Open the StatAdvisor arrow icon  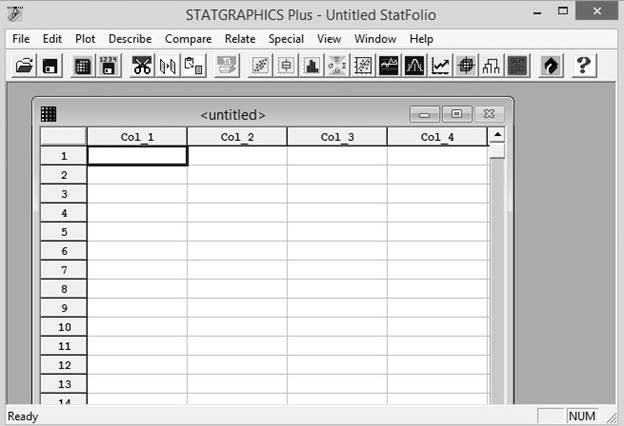point(551,65)
